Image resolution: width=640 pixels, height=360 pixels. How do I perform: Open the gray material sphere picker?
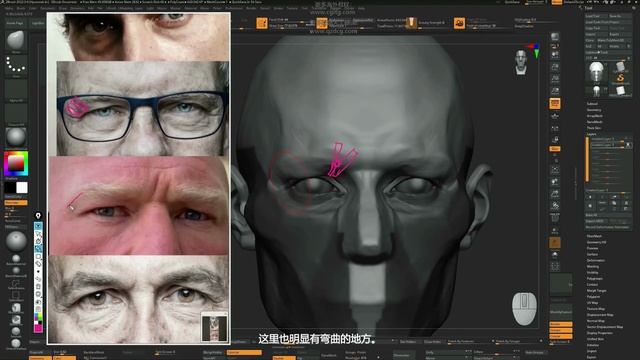[x=16, y=138]
